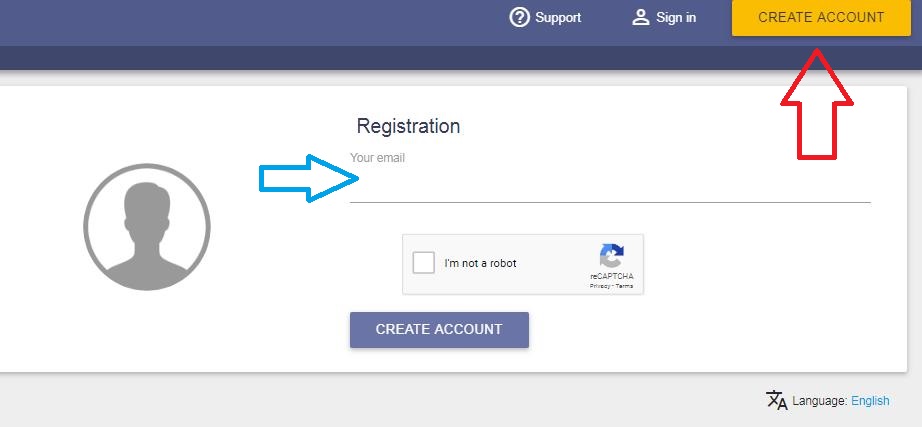This screenshot has height=427, width=922.
Task: Click the reCAPTCHA logo icon
Action: point(611,255)
